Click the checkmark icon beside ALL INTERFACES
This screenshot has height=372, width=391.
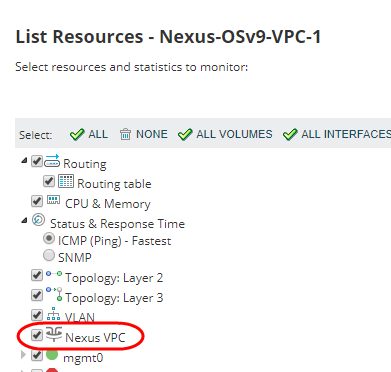pyautogui.click(x=290, y=134)
